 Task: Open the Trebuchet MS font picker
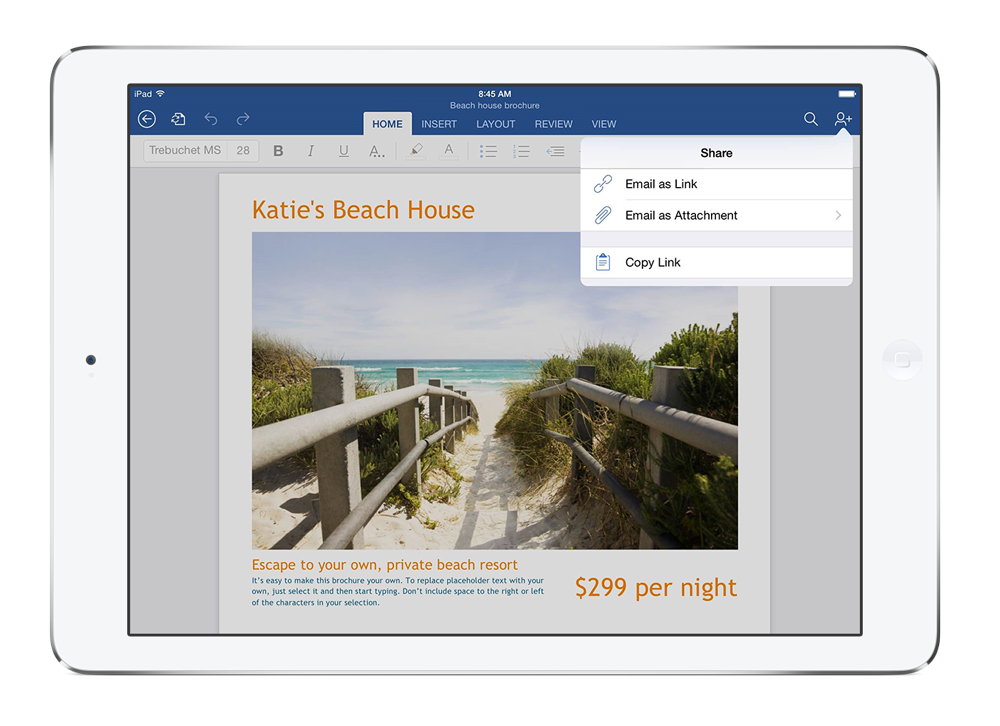pos(186,151)
